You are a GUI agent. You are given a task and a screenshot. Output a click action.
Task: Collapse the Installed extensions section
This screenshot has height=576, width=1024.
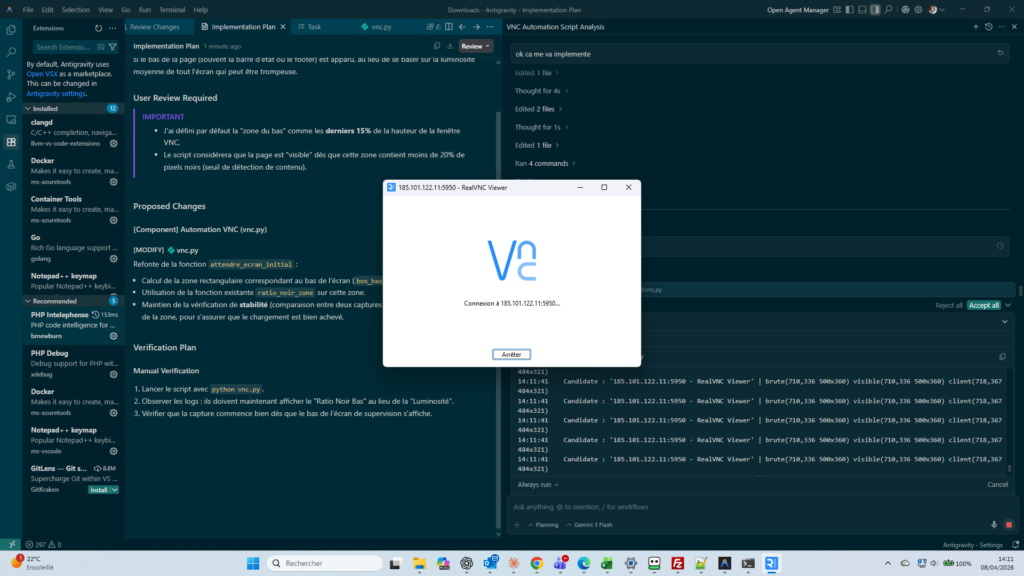click(x=27, y=108)
